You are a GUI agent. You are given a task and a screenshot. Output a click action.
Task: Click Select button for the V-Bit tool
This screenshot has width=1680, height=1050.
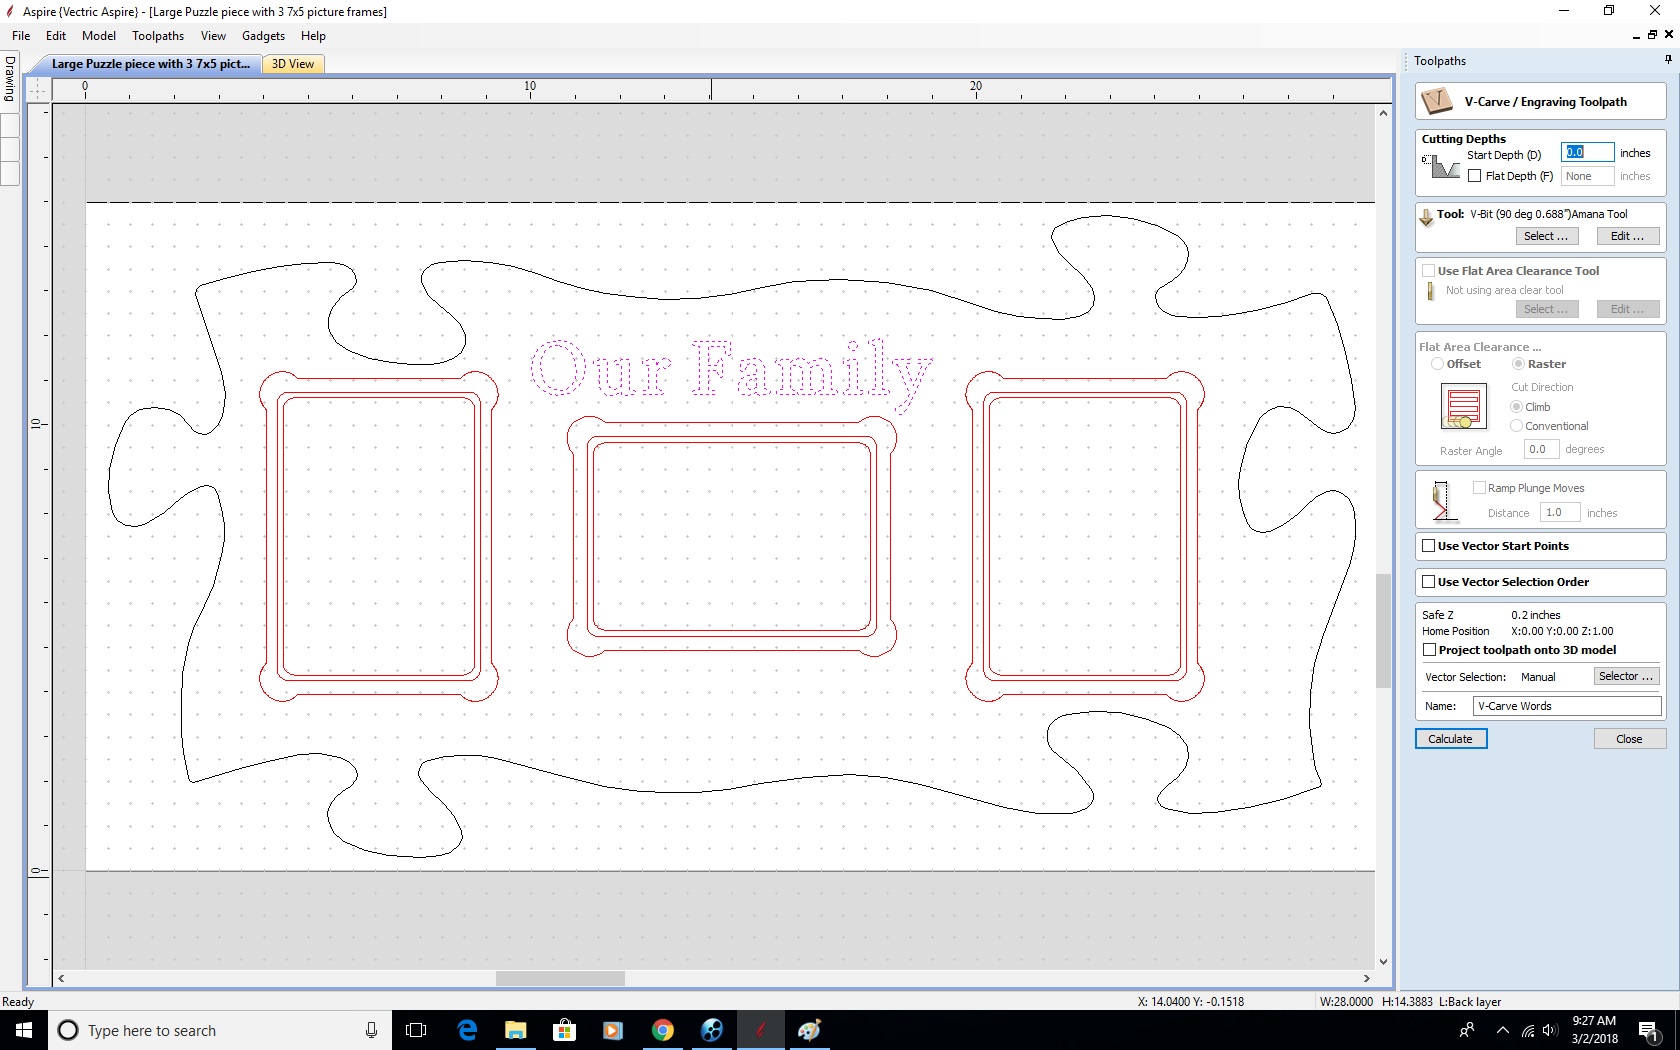[x=1546, y=236]
